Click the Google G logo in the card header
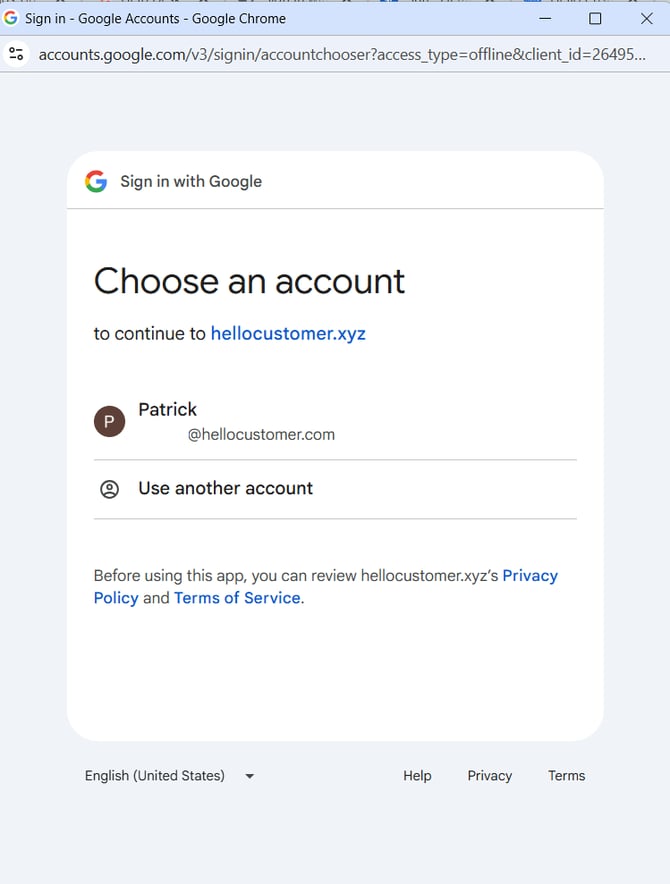This screenshot has width=670, height=884. pos(96,182)
